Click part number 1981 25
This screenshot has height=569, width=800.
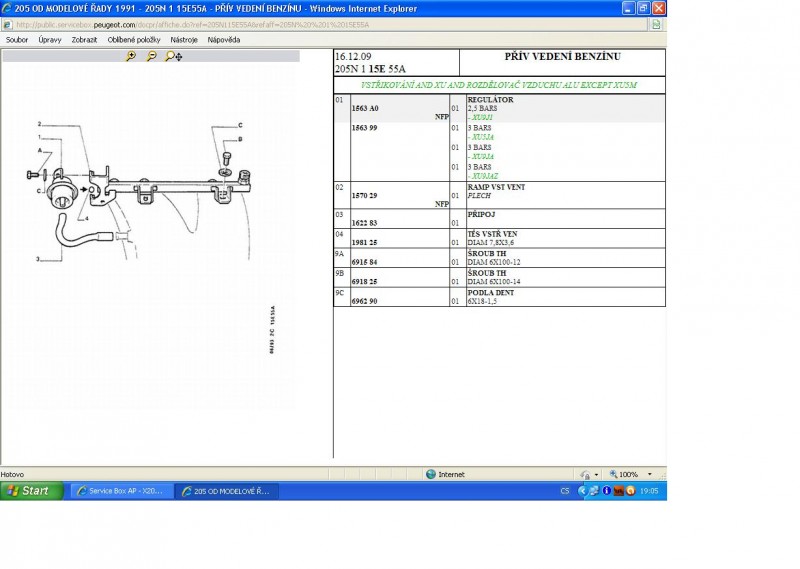point(365,242)
